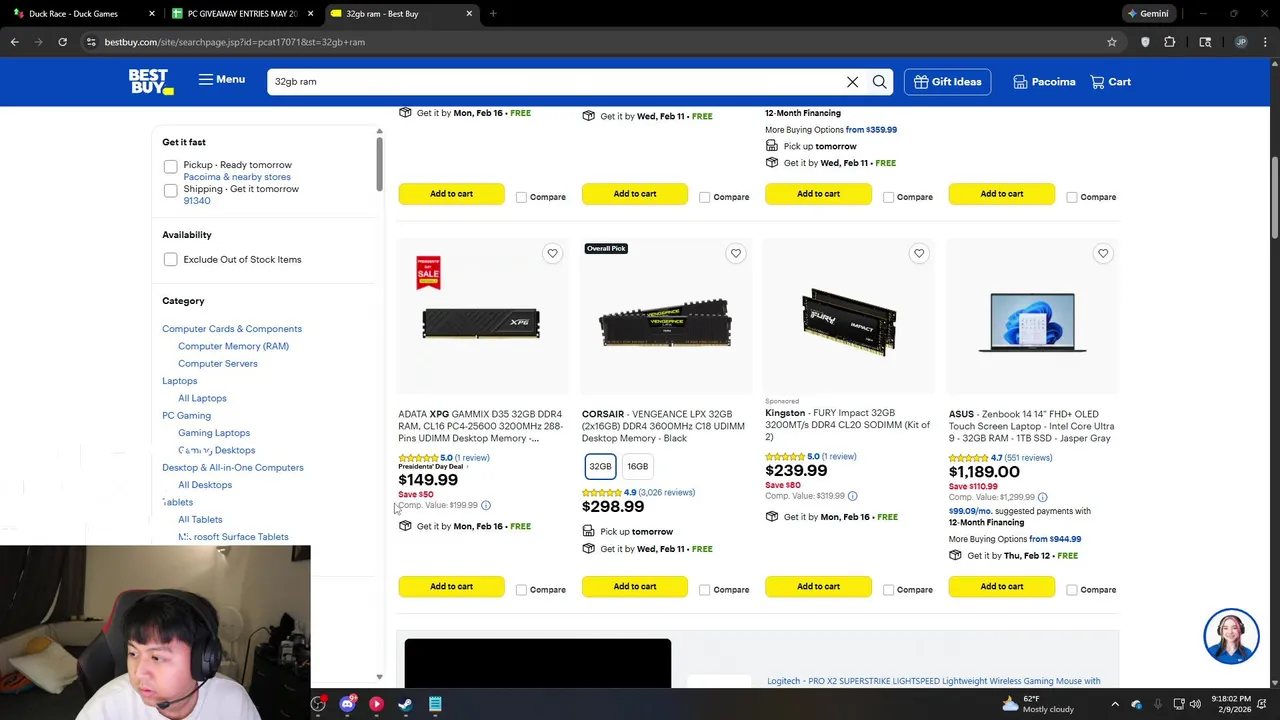Open ADATA XPG GAMMIX D35 product title
The width and height of the screenshot is (1280, 720).
click(481, 426)
